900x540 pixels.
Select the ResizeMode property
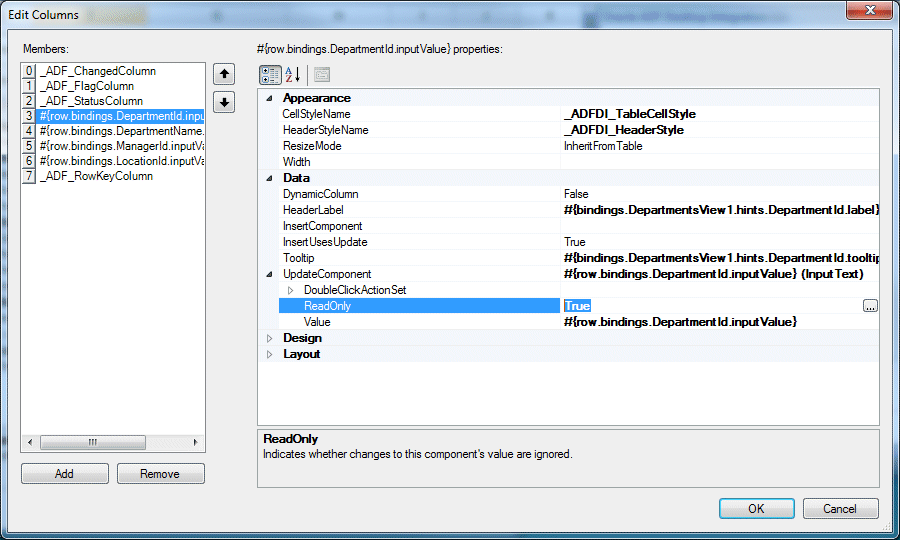(312, 146)
